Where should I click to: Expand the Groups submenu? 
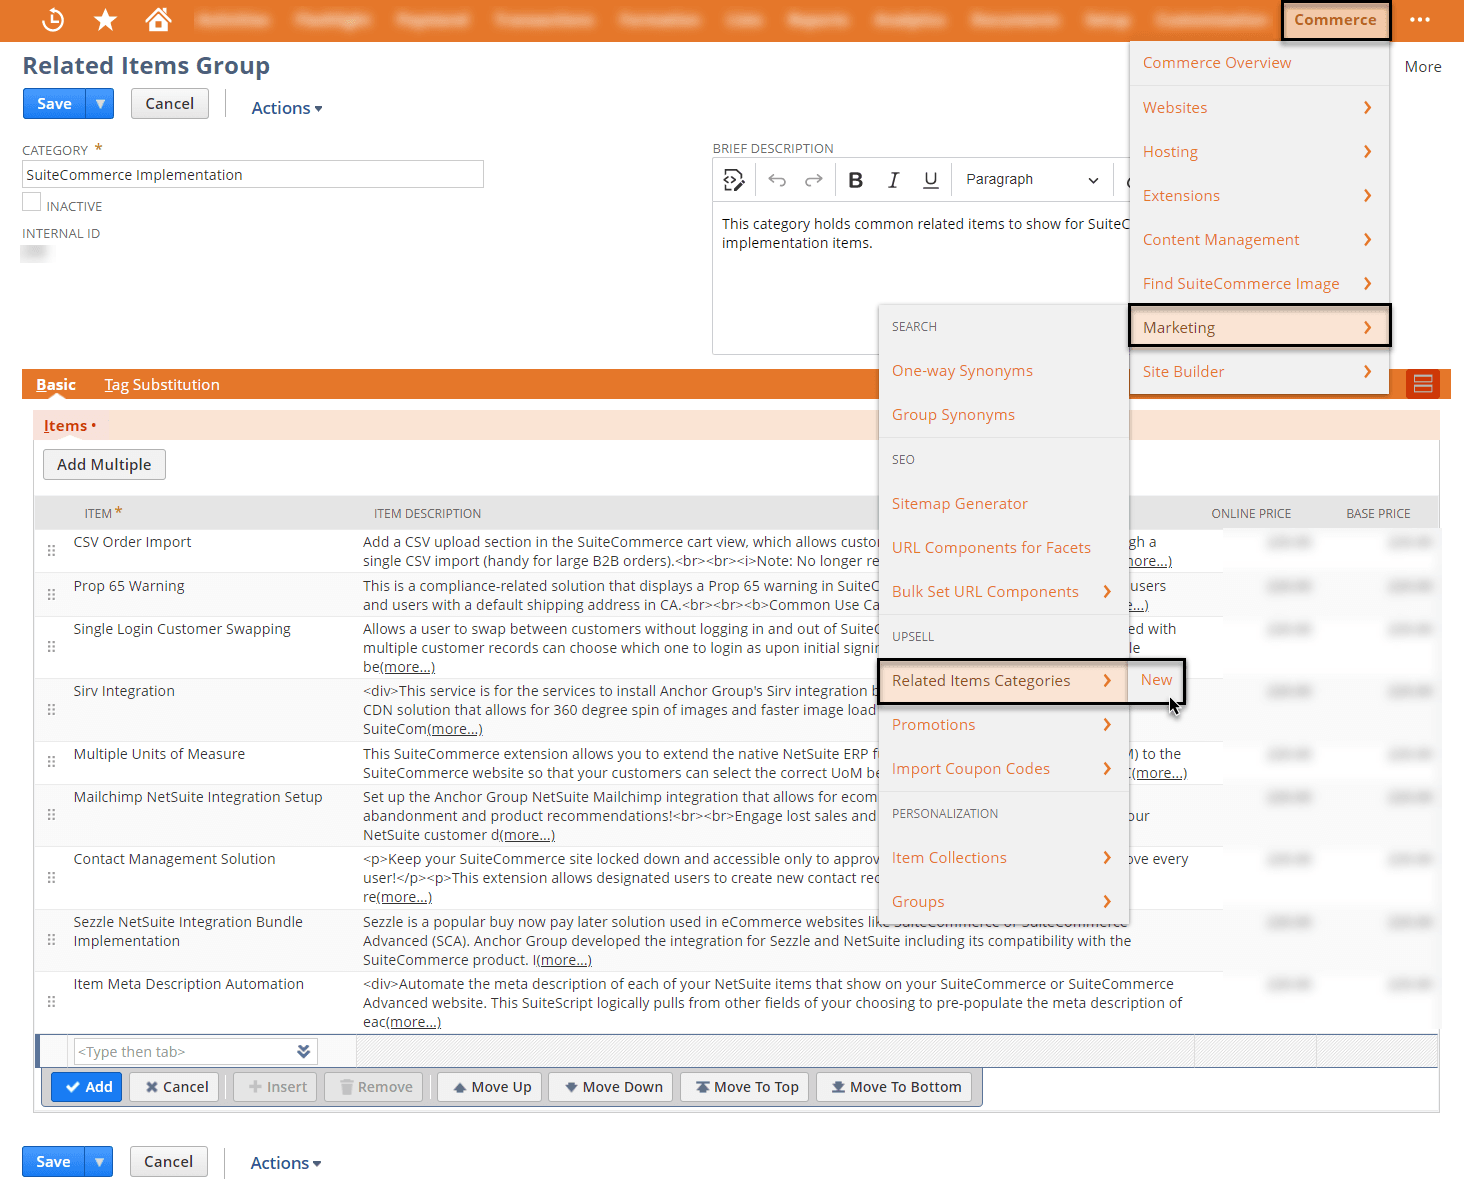[x=1003, y=902]
